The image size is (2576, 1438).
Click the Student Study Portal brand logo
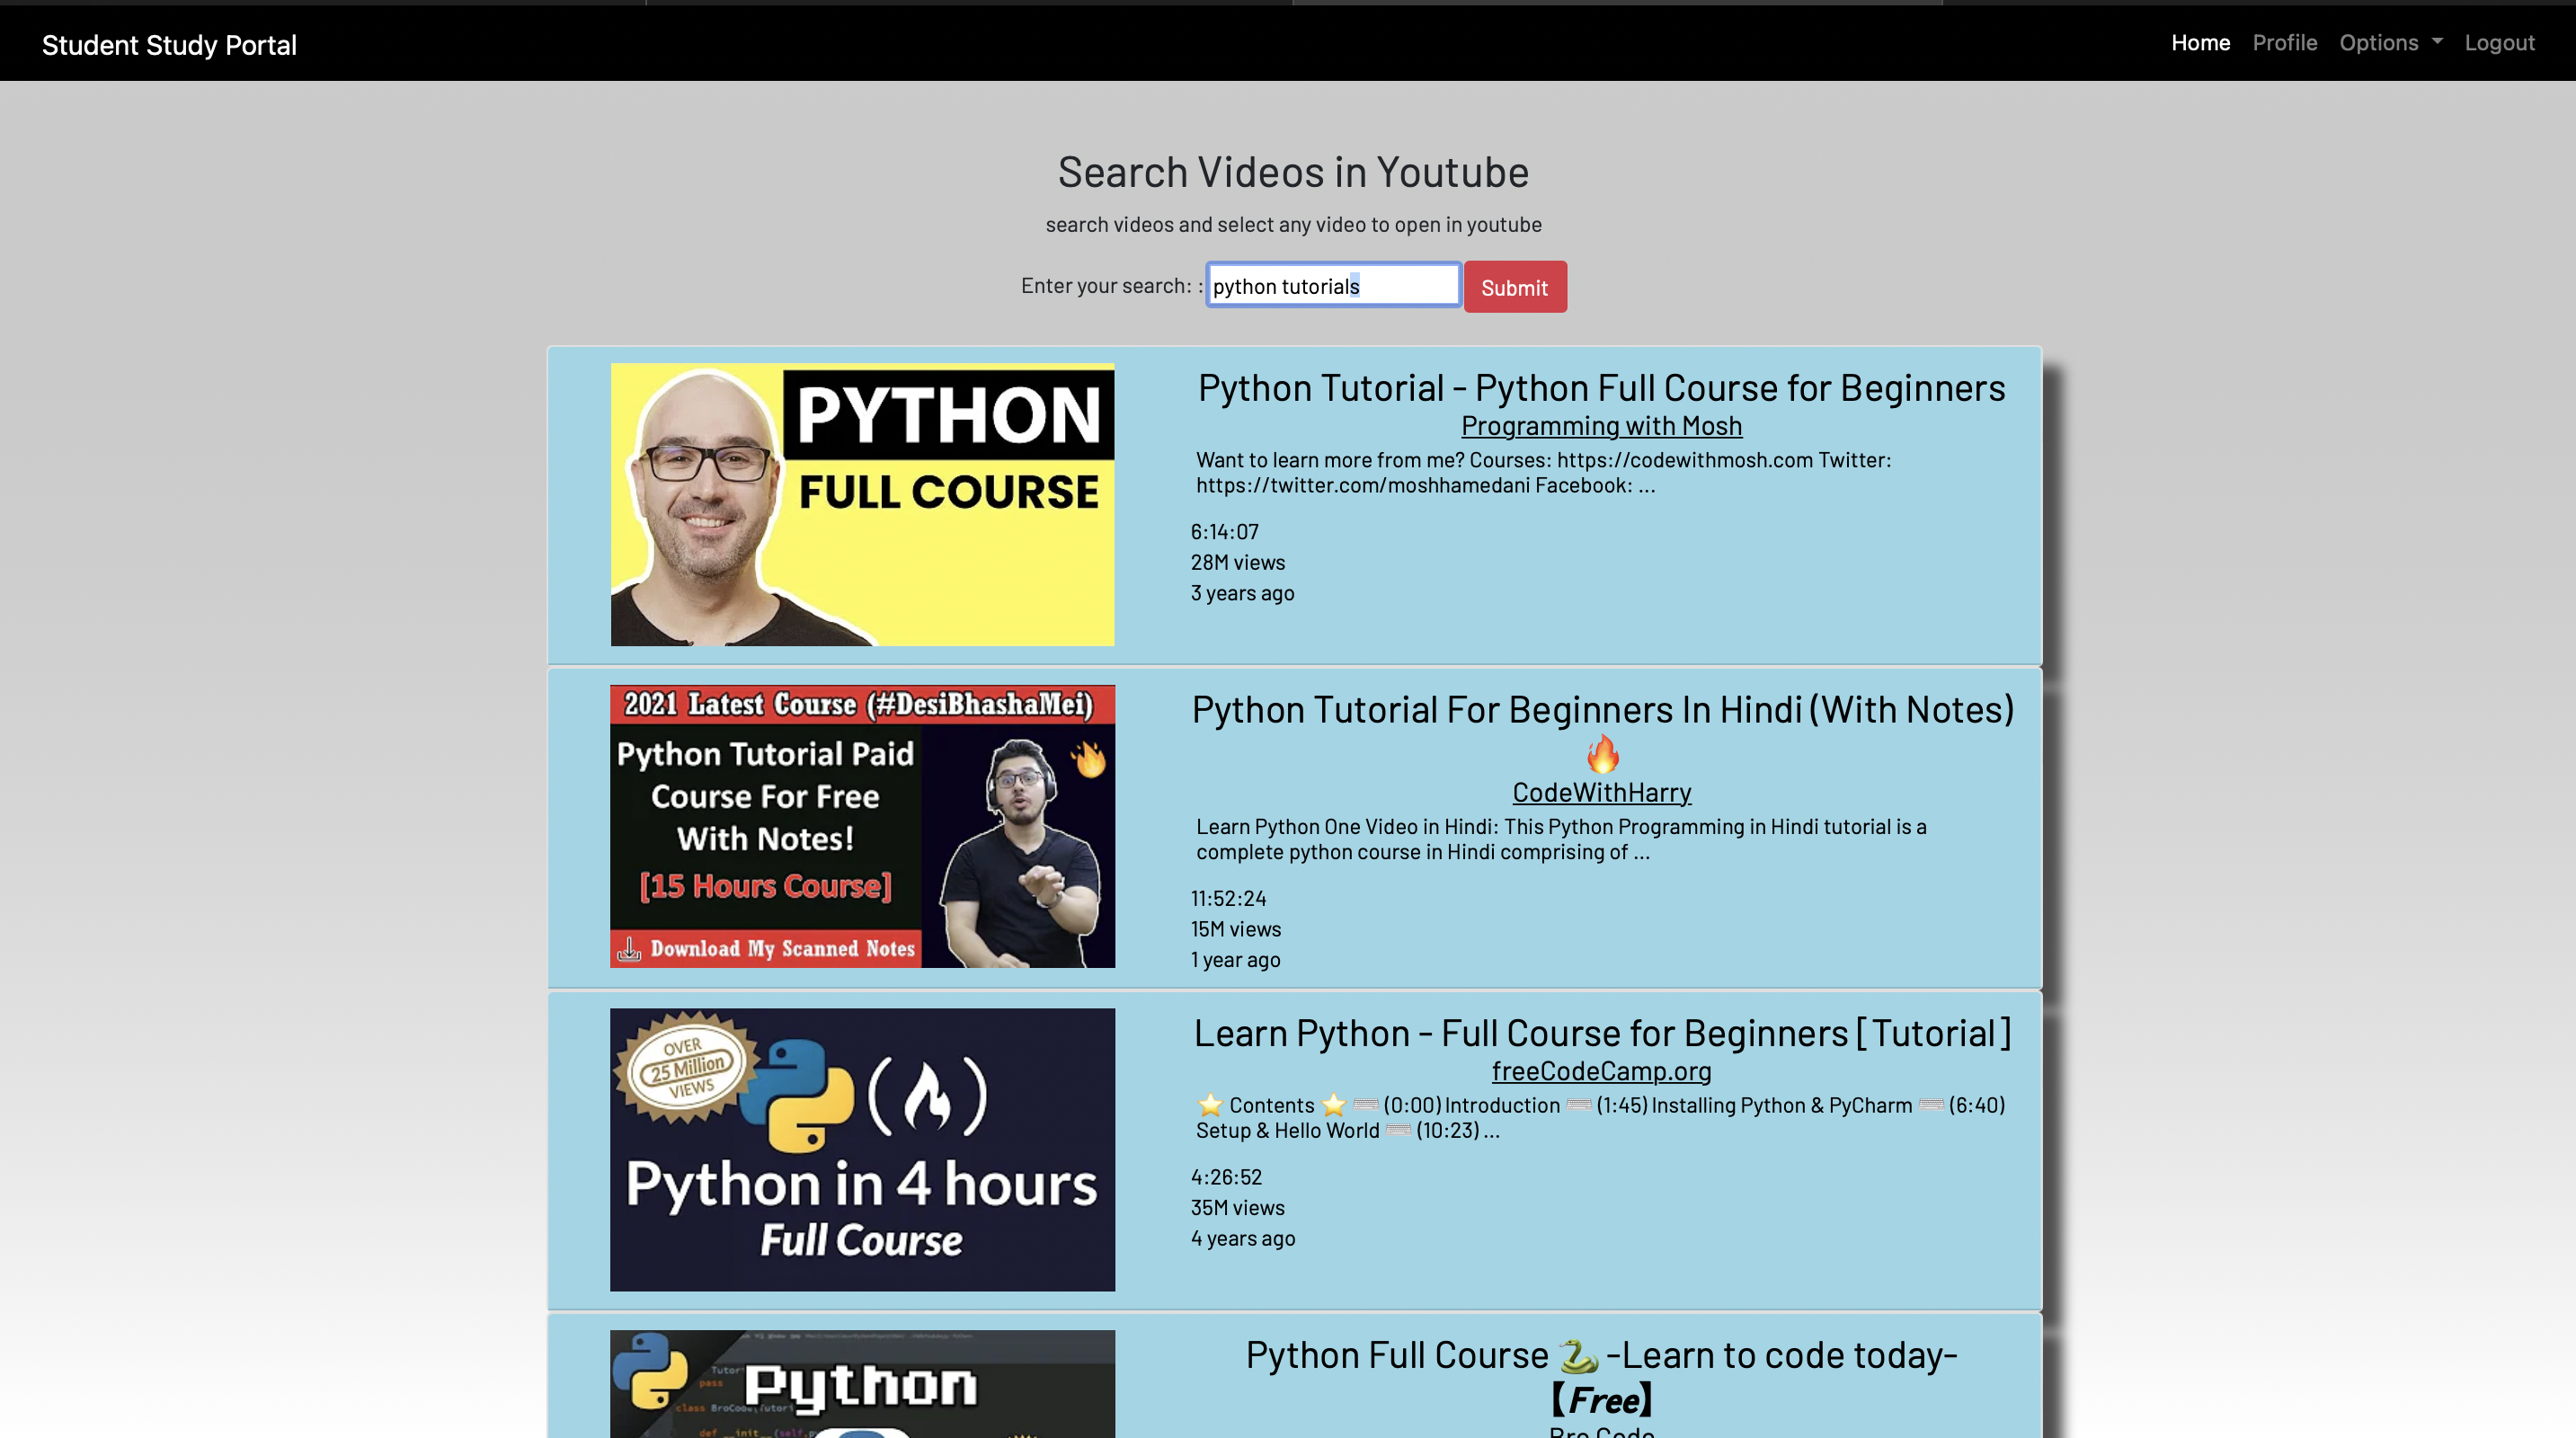click(168, 43)
